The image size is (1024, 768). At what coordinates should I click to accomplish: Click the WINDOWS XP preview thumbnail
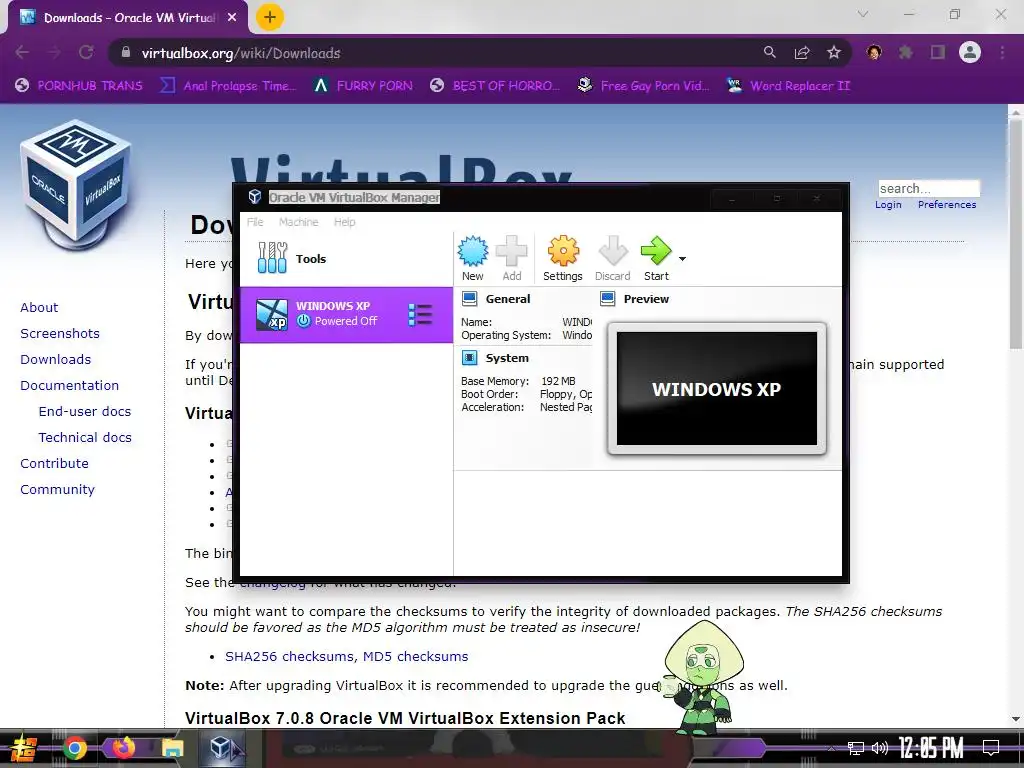pos(717,389)
